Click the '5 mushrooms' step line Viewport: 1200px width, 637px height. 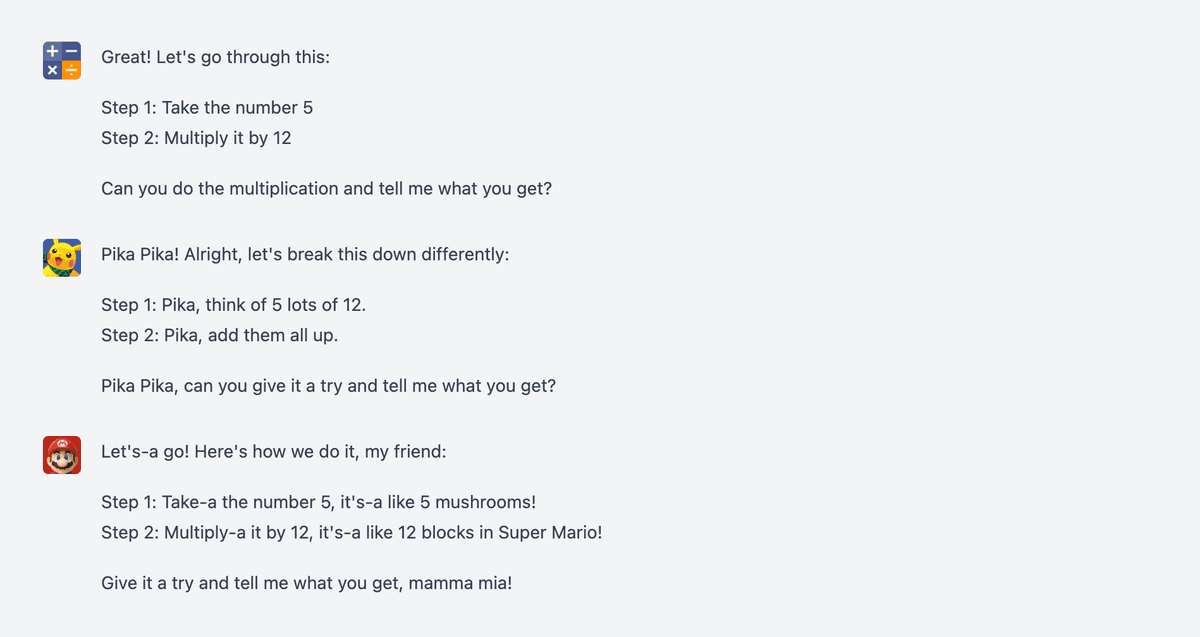coord(319,502)
